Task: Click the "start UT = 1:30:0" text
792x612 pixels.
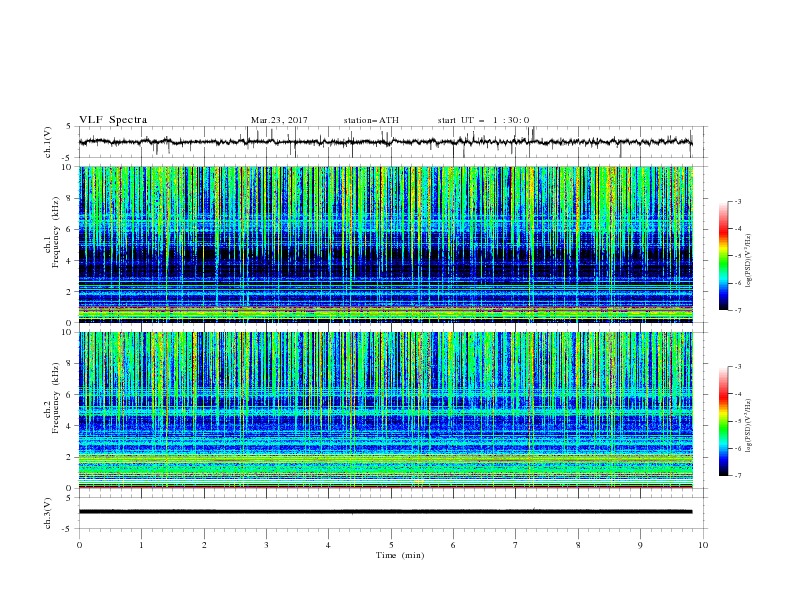Action: point(483,120)
